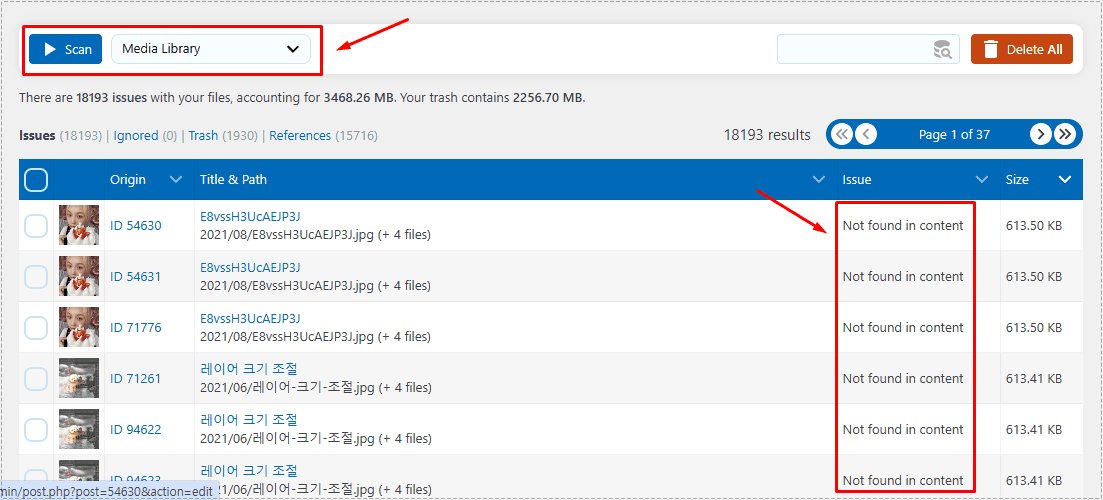Sort by Issue column chevron
Viewport: 1103px width, 500px height.
(982, 180)
